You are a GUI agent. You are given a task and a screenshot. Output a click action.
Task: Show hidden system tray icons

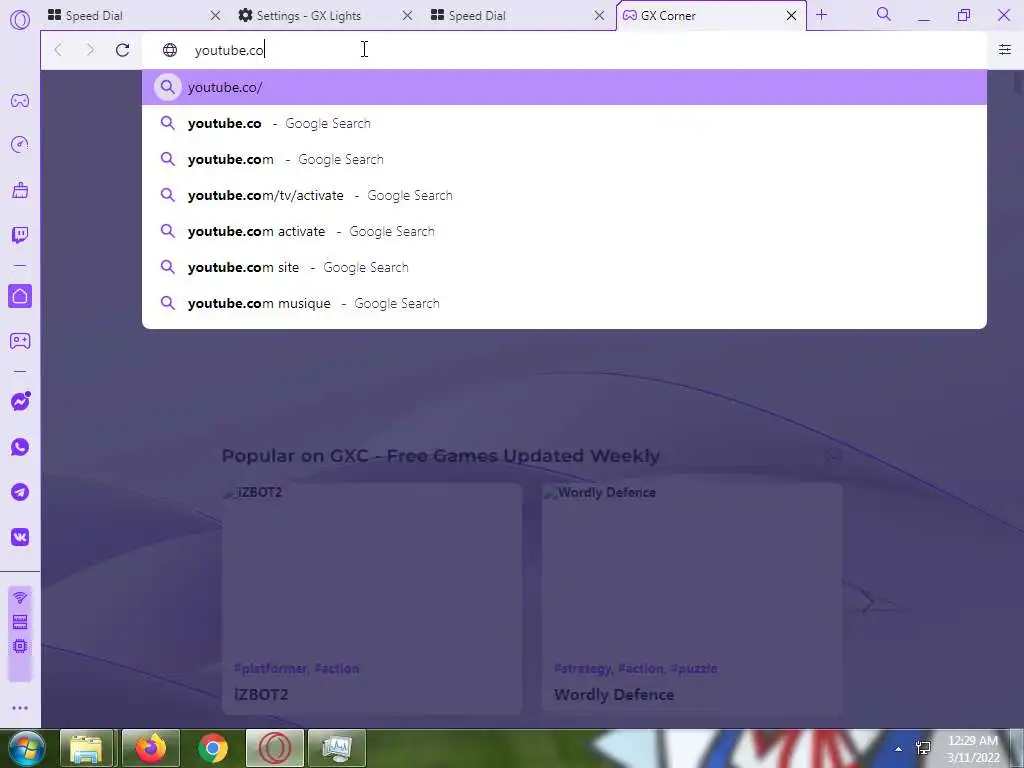coord(899,749)
